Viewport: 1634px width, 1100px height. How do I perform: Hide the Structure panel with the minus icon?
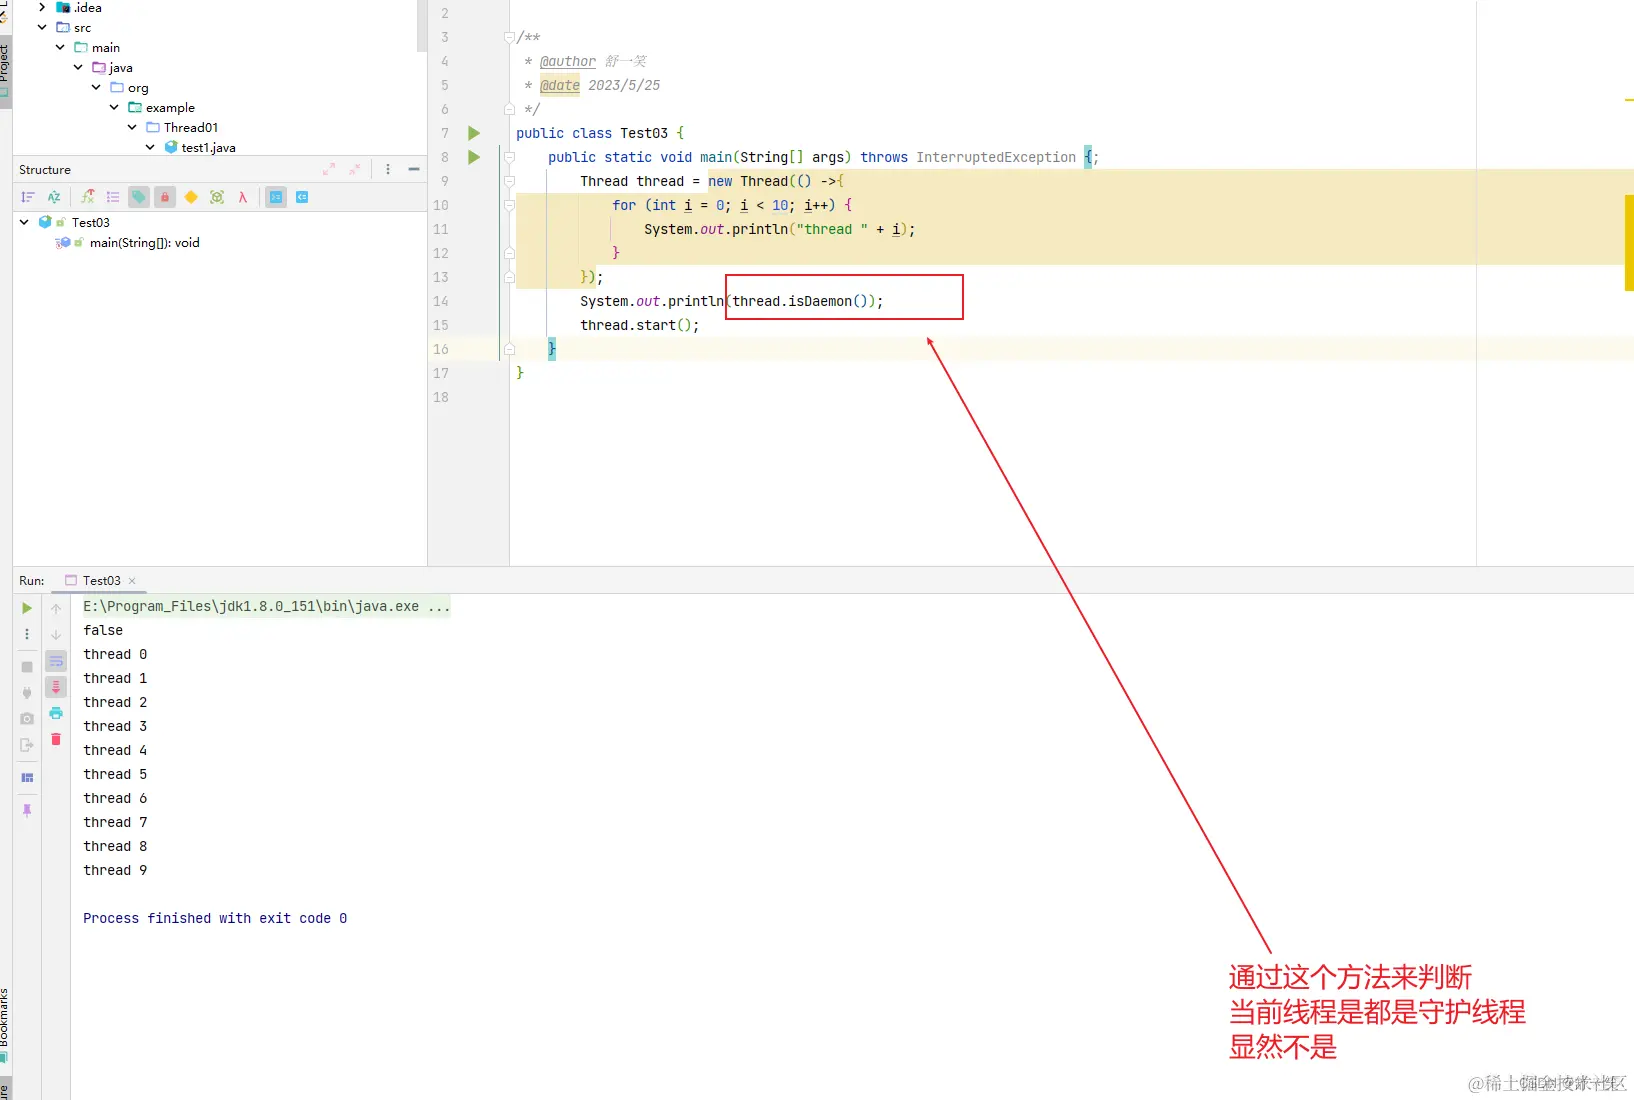pyautogui.click(x=414, y=169)
